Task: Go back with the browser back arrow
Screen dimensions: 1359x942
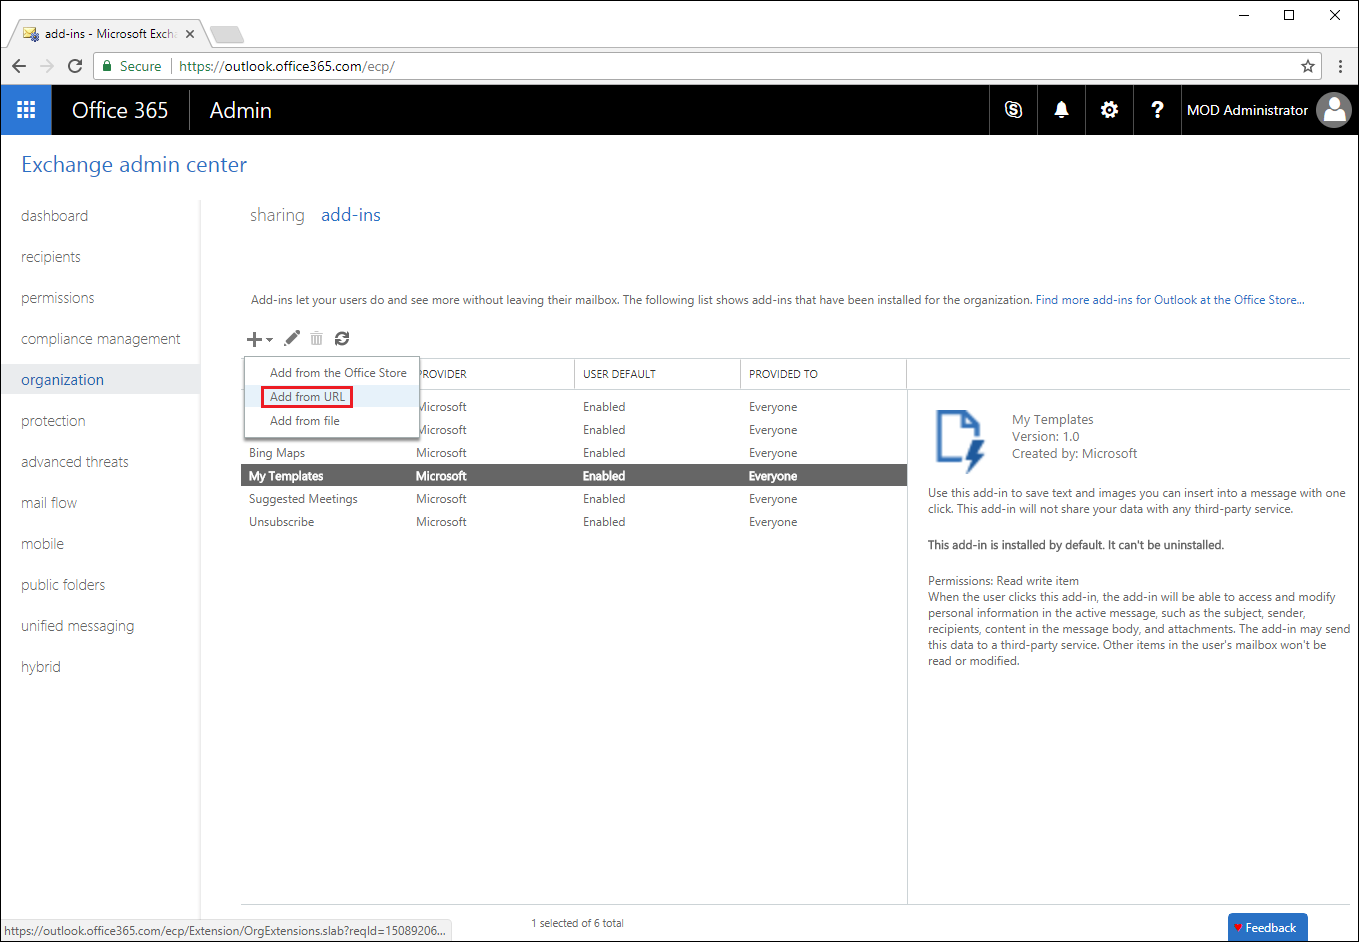Action: pyautogui.click(x=19, y=66)
